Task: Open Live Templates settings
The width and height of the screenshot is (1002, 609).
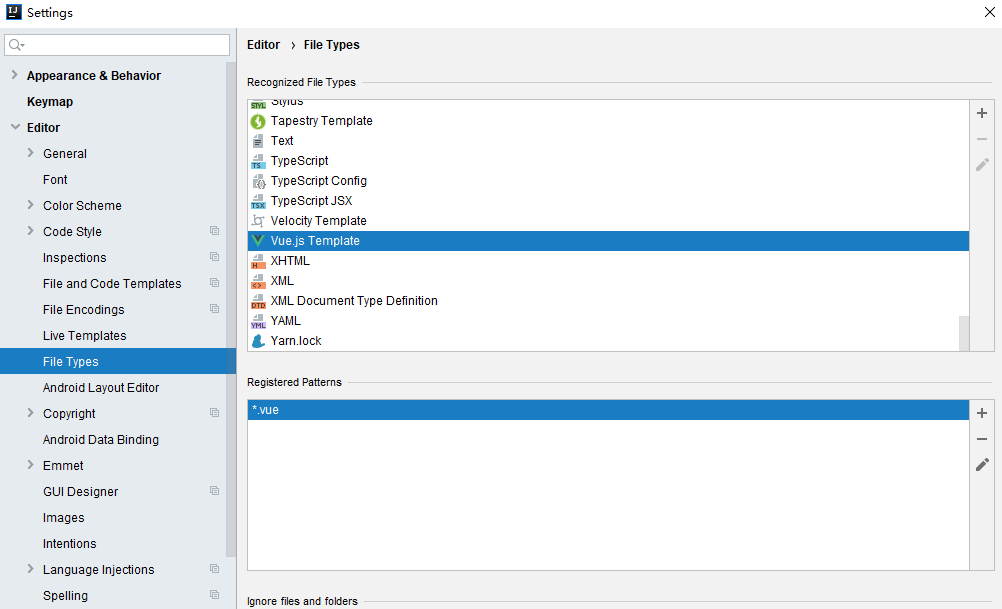Action: (x=84, y=335)
